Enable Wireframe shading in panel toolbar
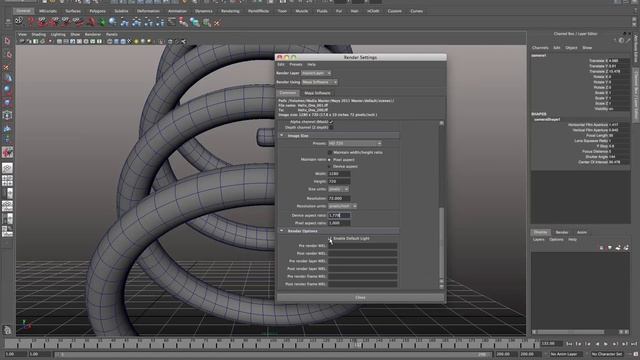The image size is (640, 360). (x=110, y=42)
